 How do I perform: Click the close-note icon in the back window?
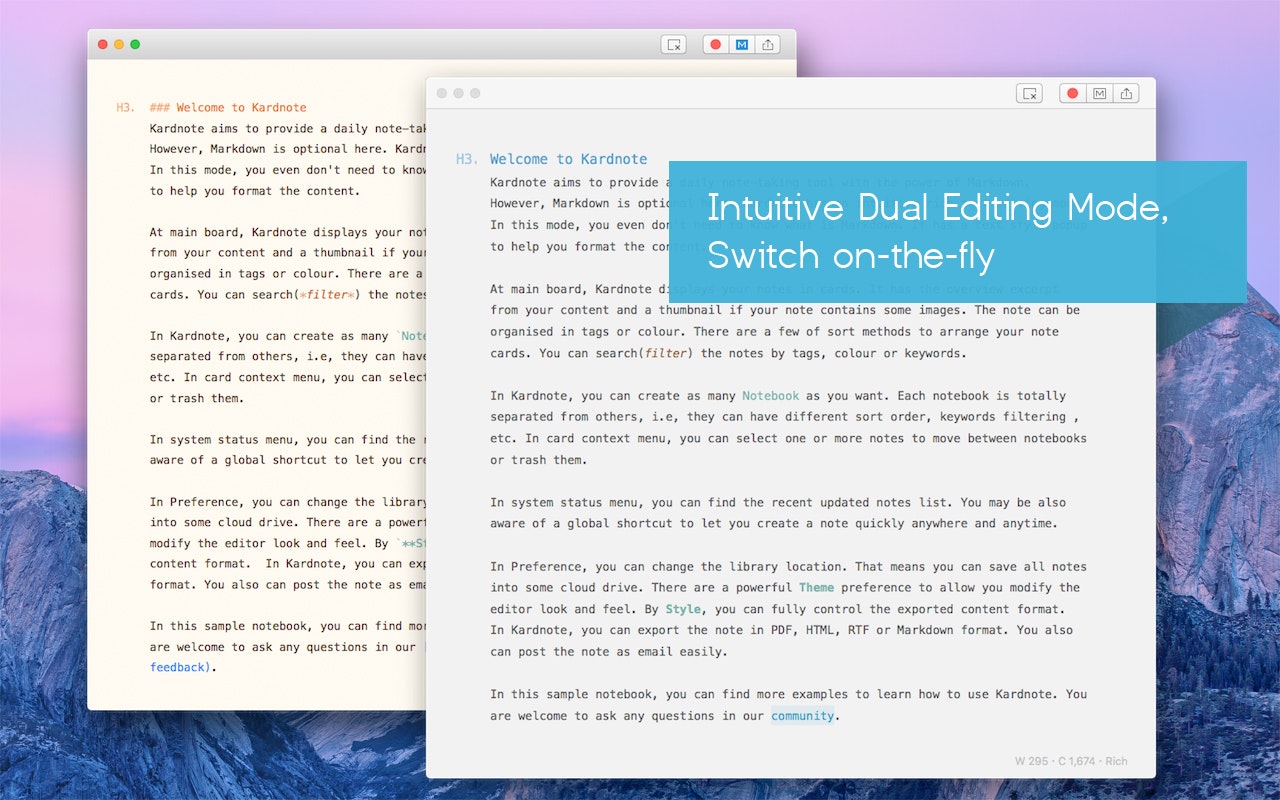click(x=673, y=45)
